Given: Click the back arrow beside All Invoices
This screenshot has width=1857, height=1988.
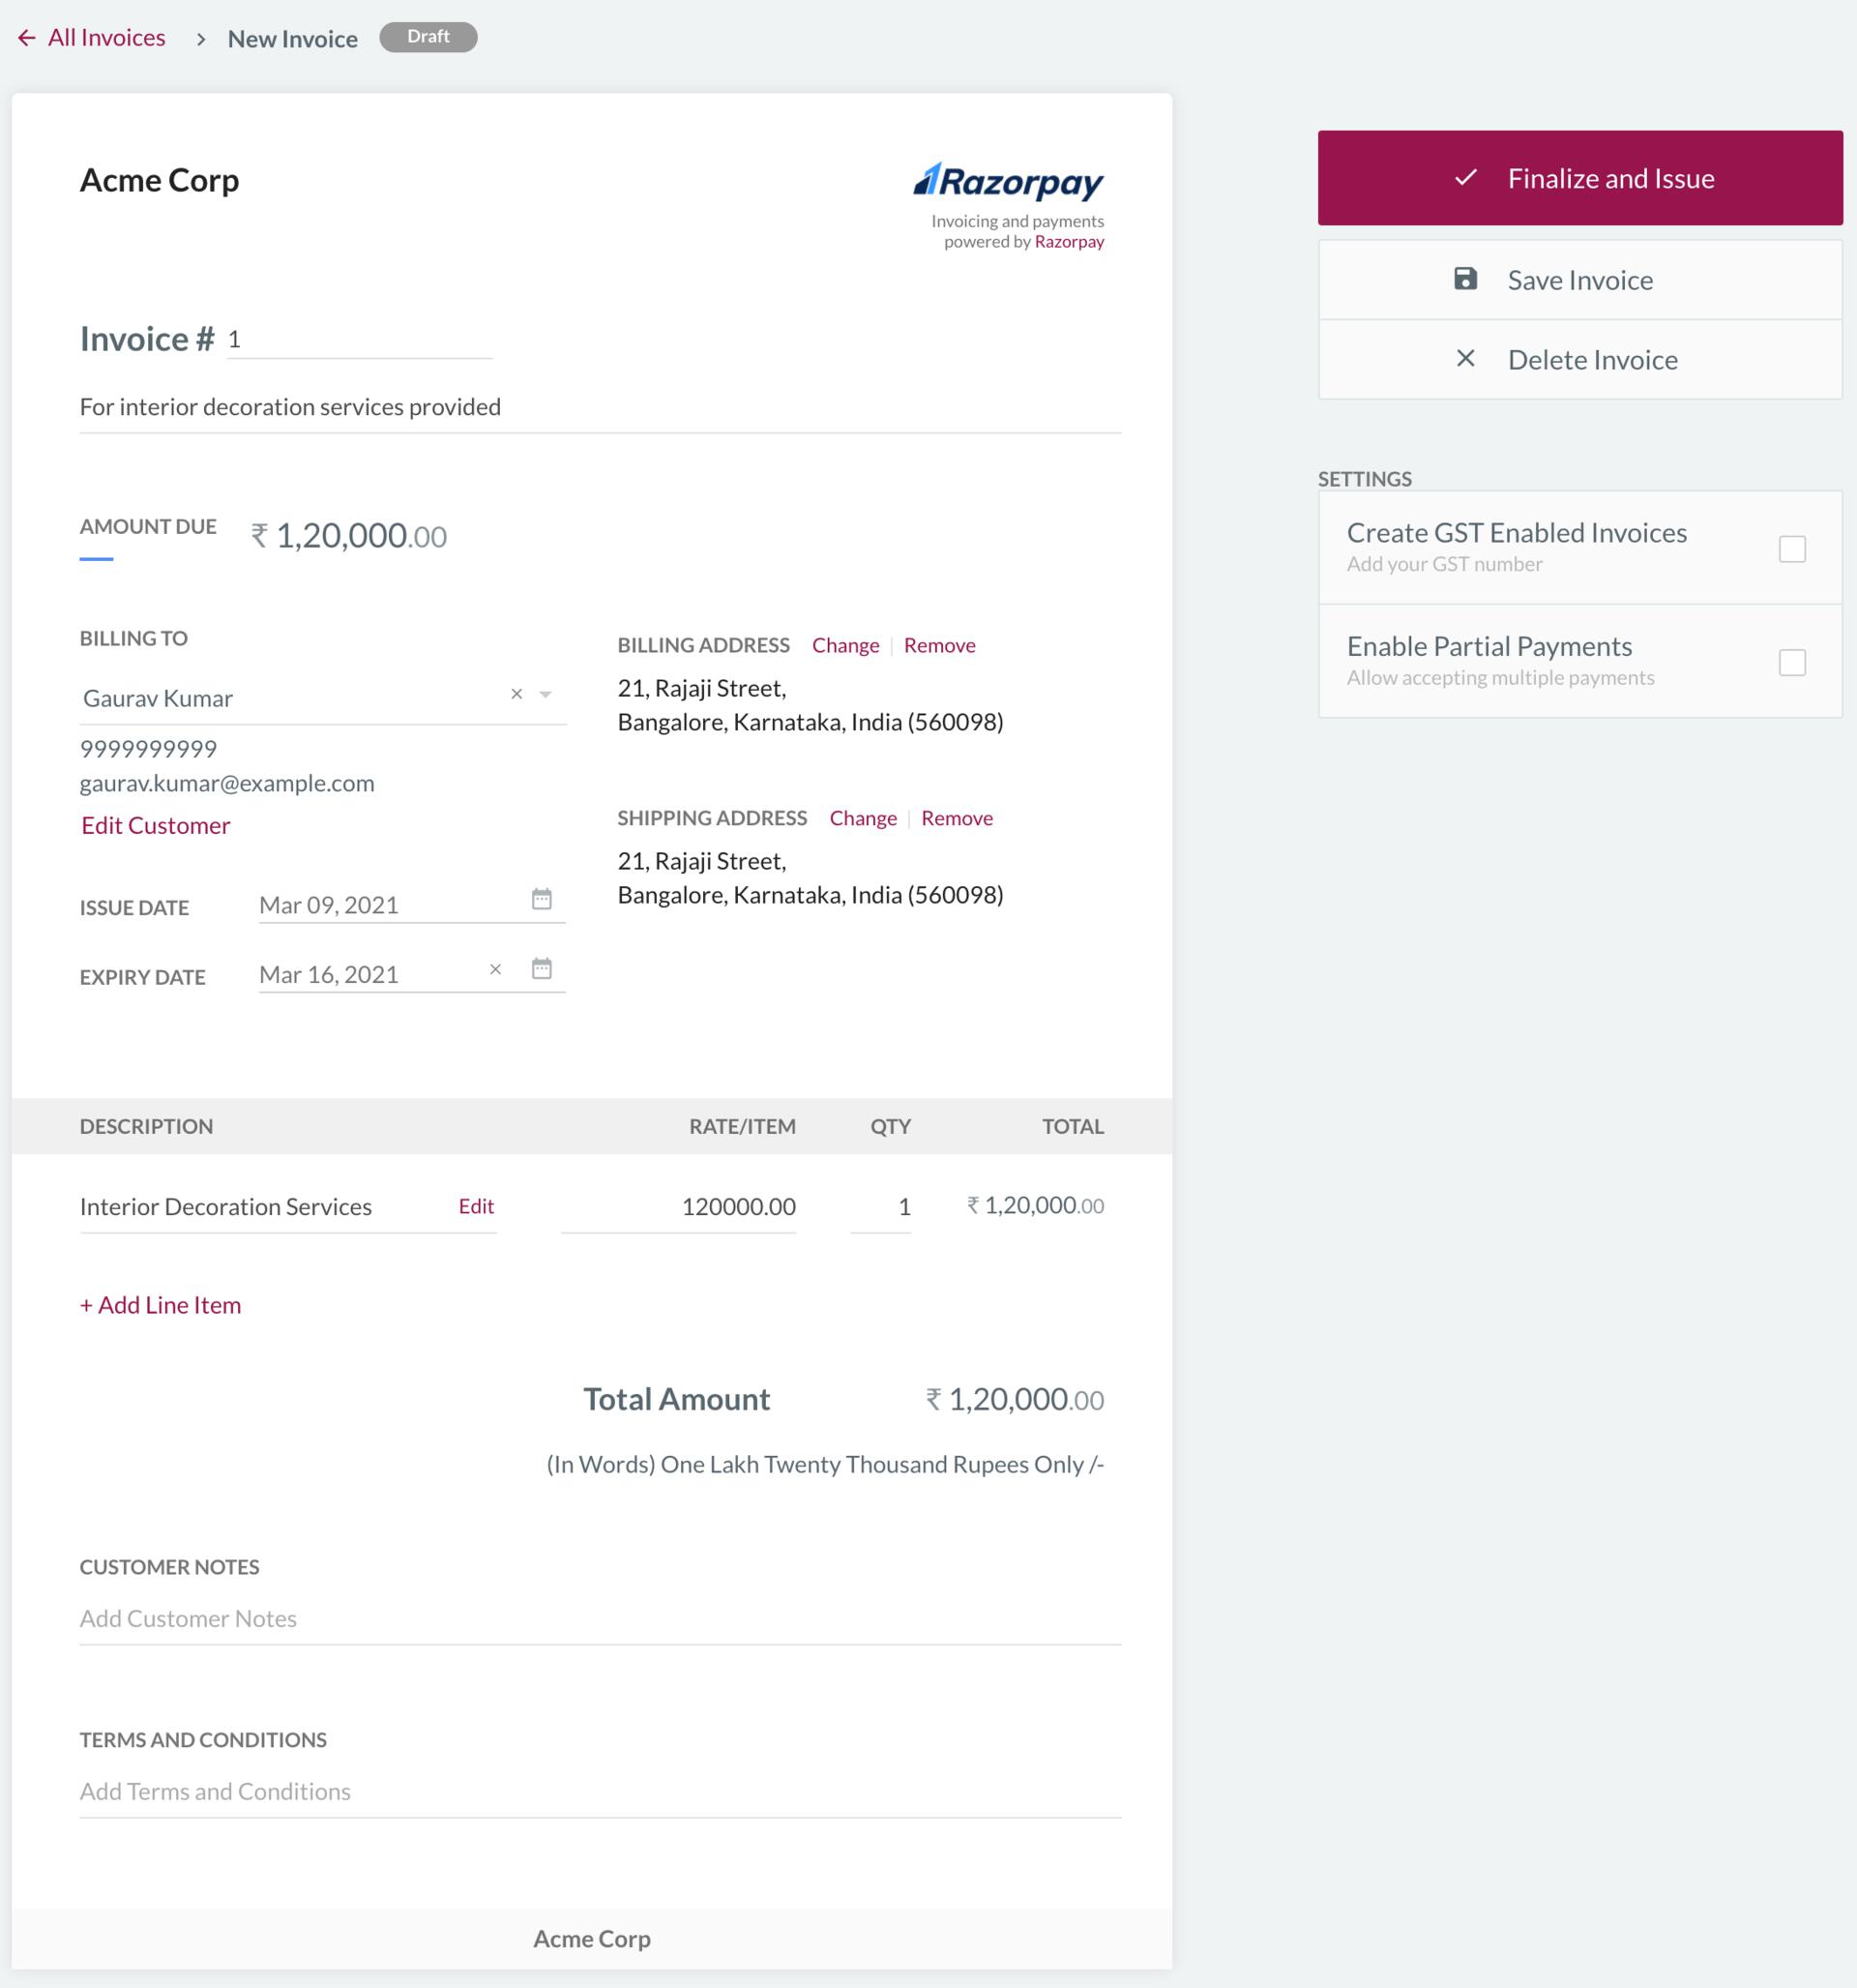Looking at the screenshot, I should pyautogui.click(x=27, y=38).
